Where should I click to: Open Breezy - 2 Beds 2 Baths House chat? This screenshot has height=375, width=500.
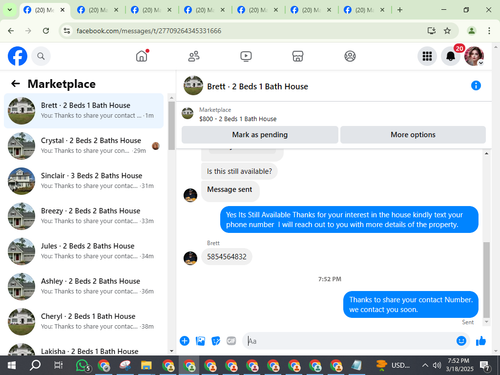(84, 216)
